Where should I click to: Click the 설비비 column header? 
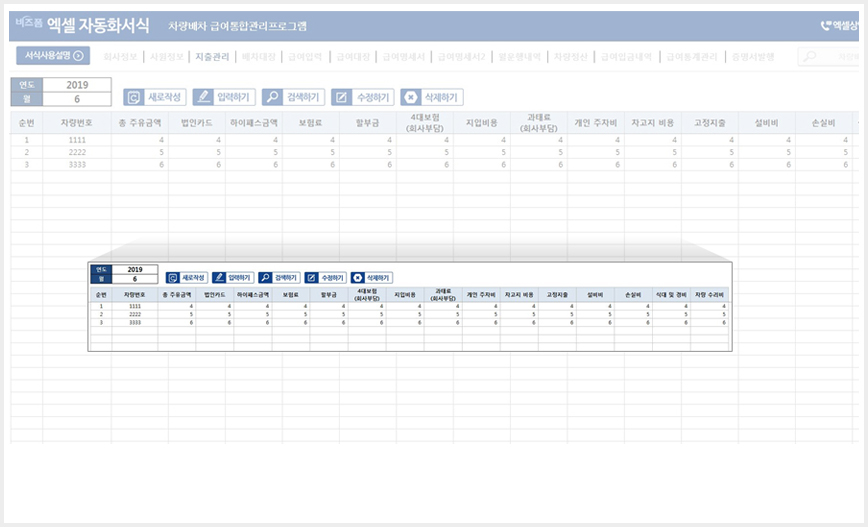(767, 123)
